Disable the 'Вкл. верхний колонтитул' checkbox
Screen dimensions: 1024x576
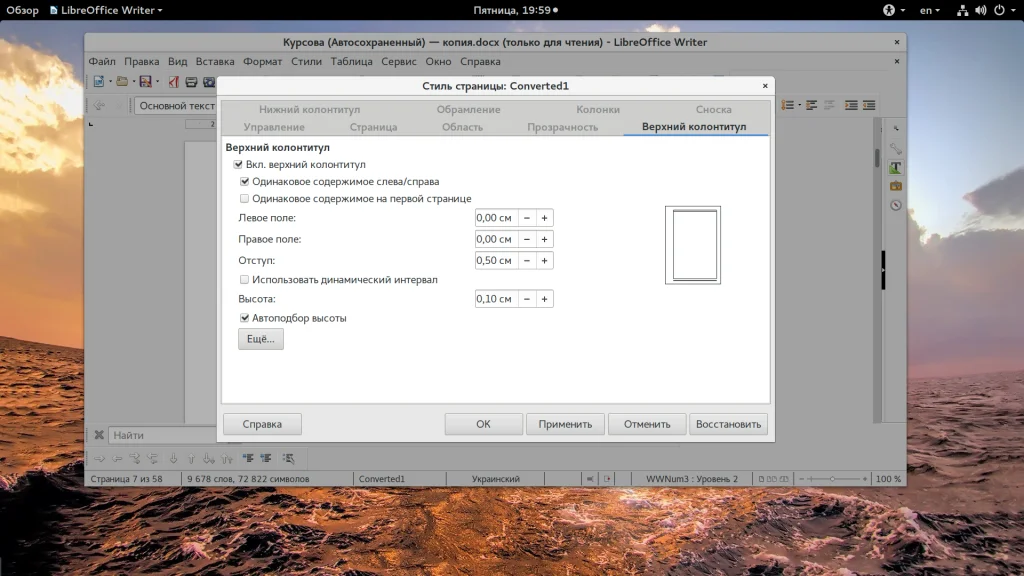(238, 164)
